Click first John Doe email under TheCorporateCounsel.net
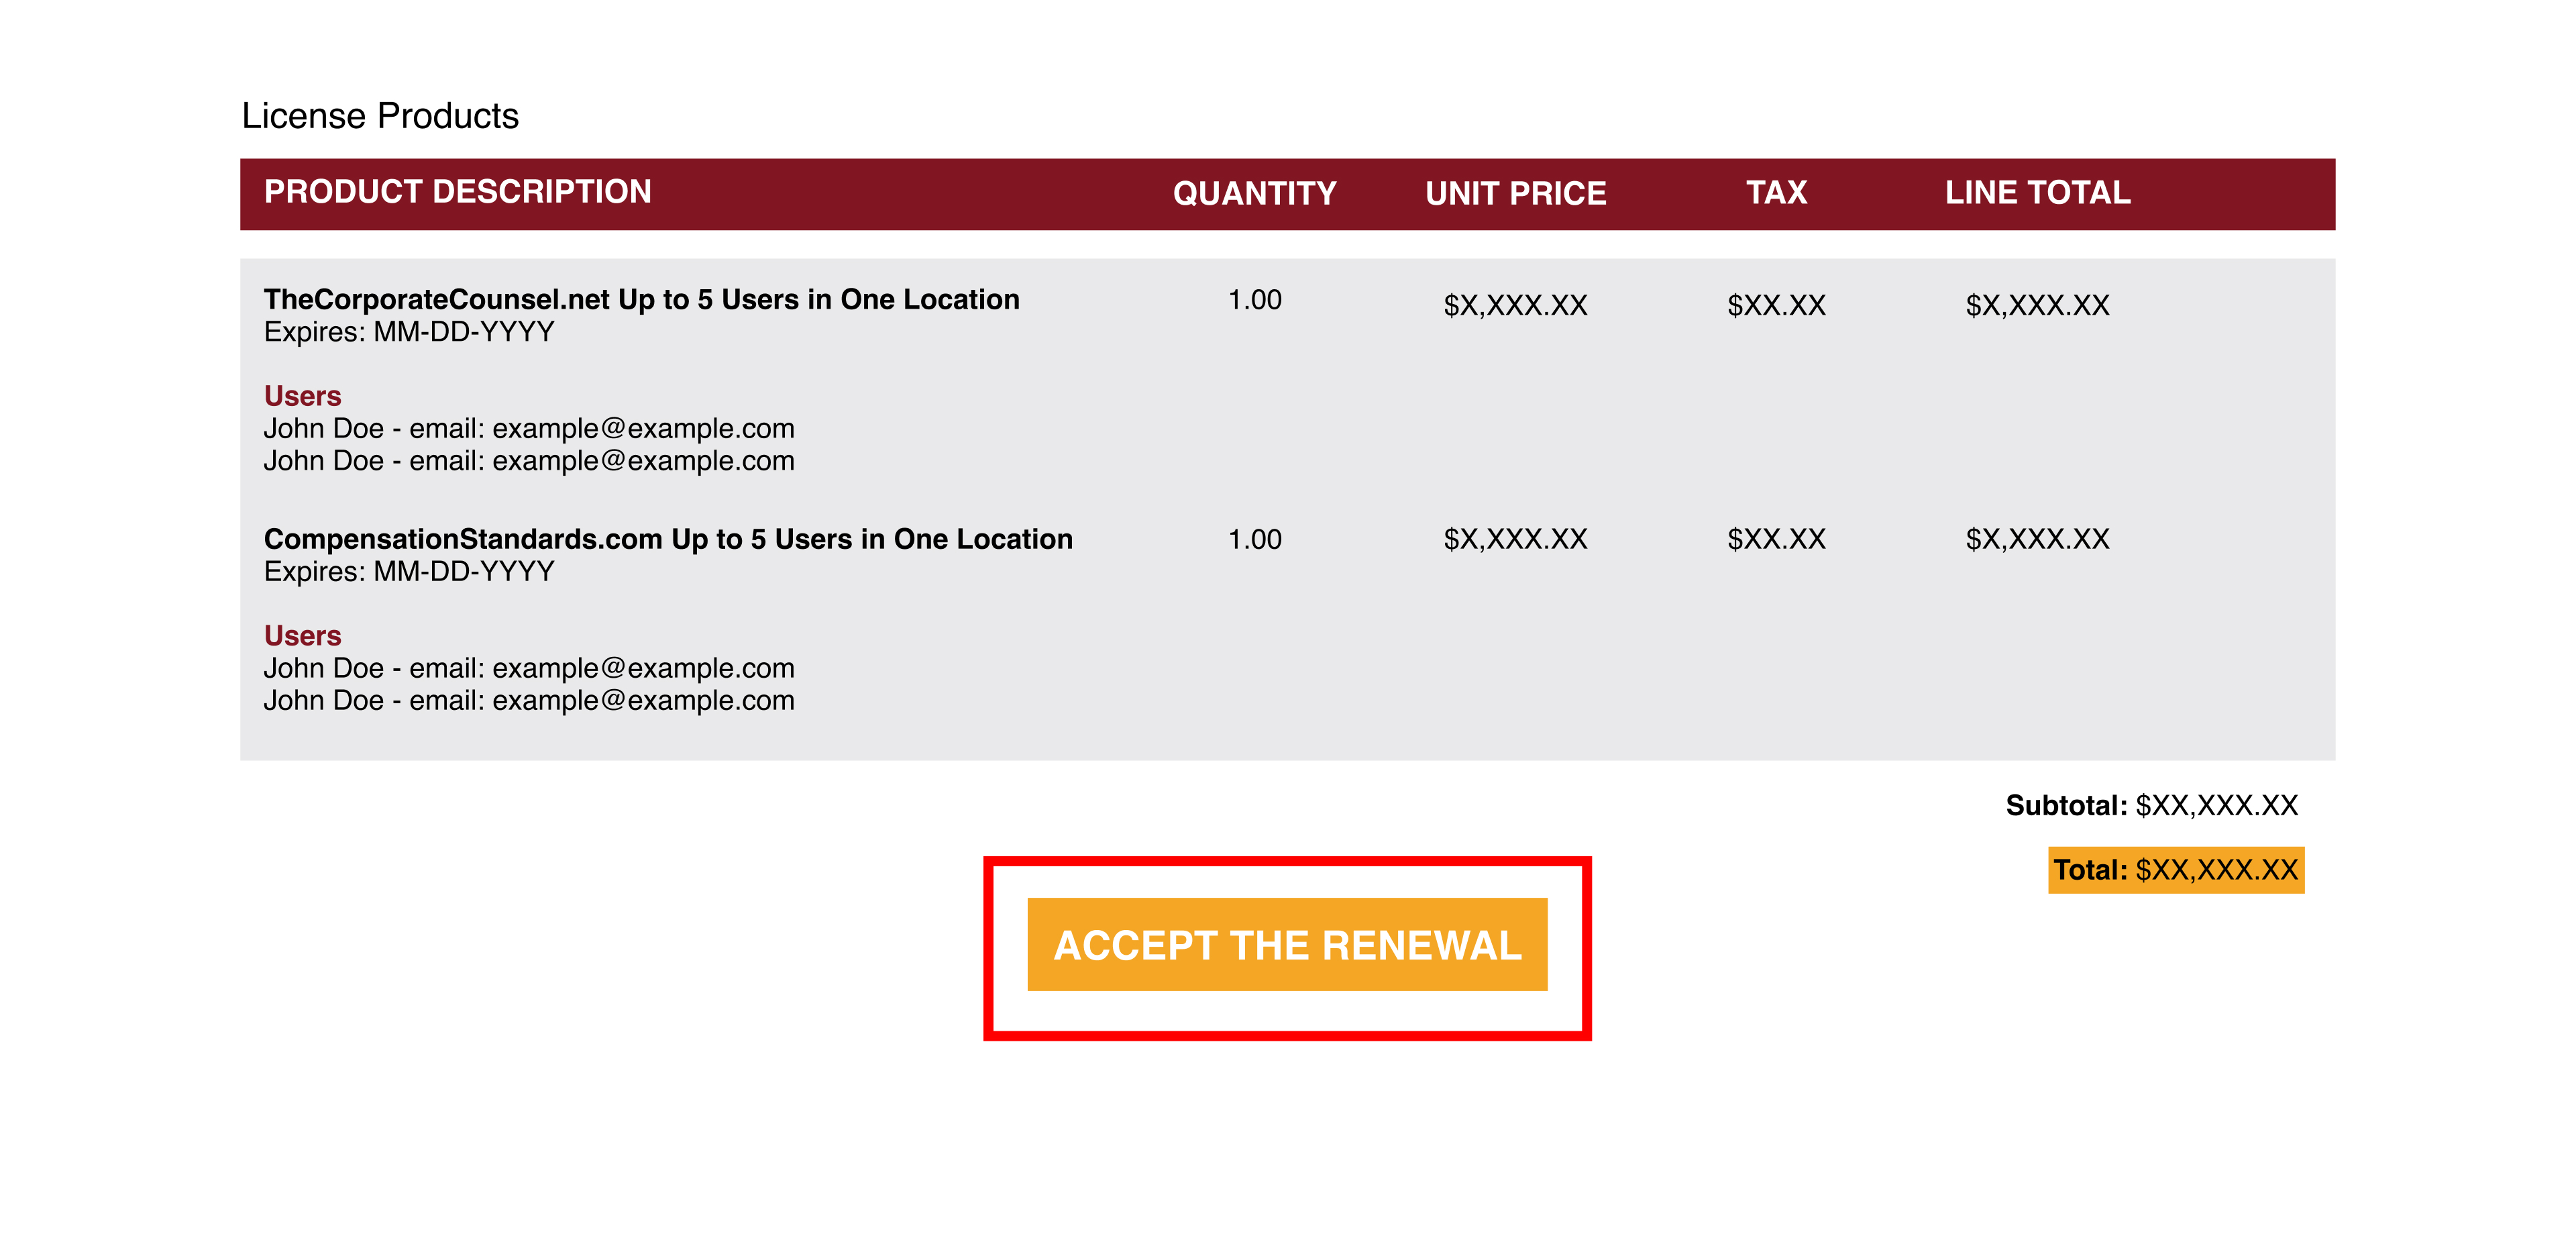This screenshot has height=1236, width=2576. tap(529, 429)
